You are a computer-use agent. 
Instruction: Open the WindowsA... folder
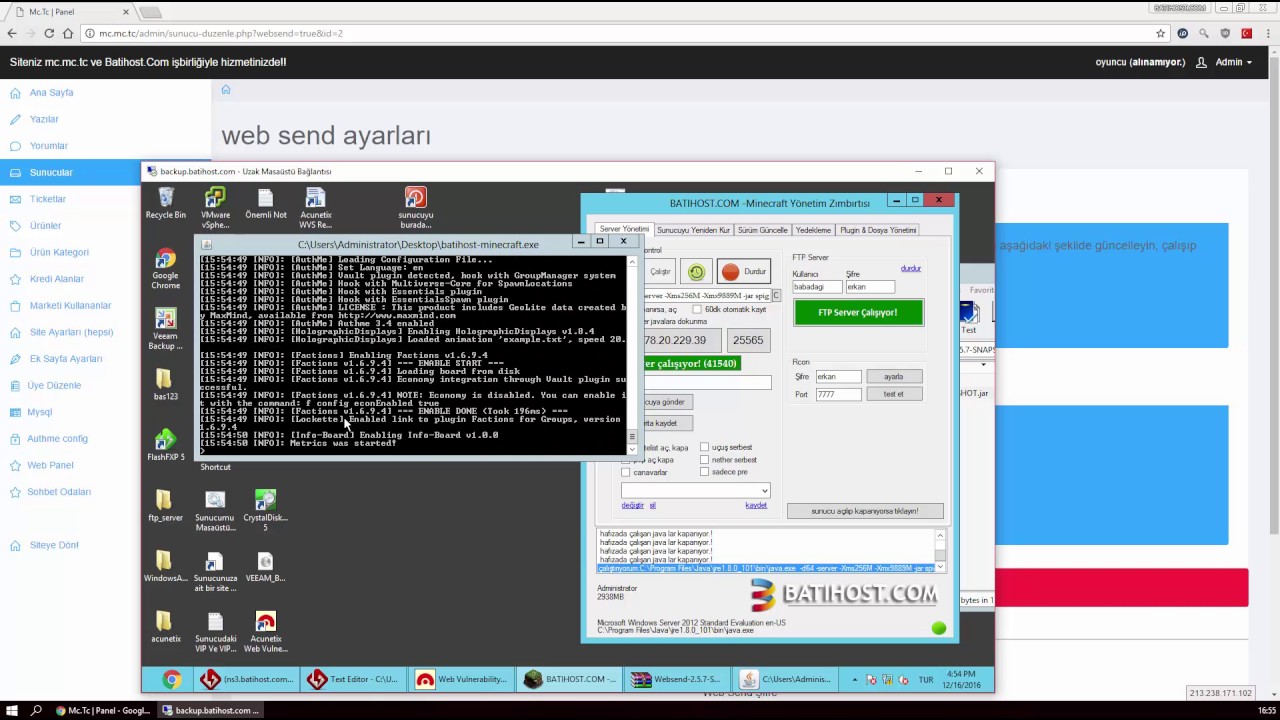pos(166,566)
